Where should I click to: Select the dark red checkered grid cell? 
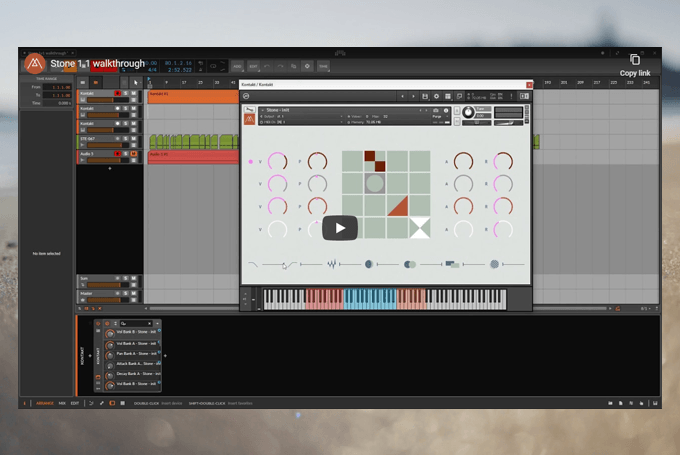click(375, 161)
